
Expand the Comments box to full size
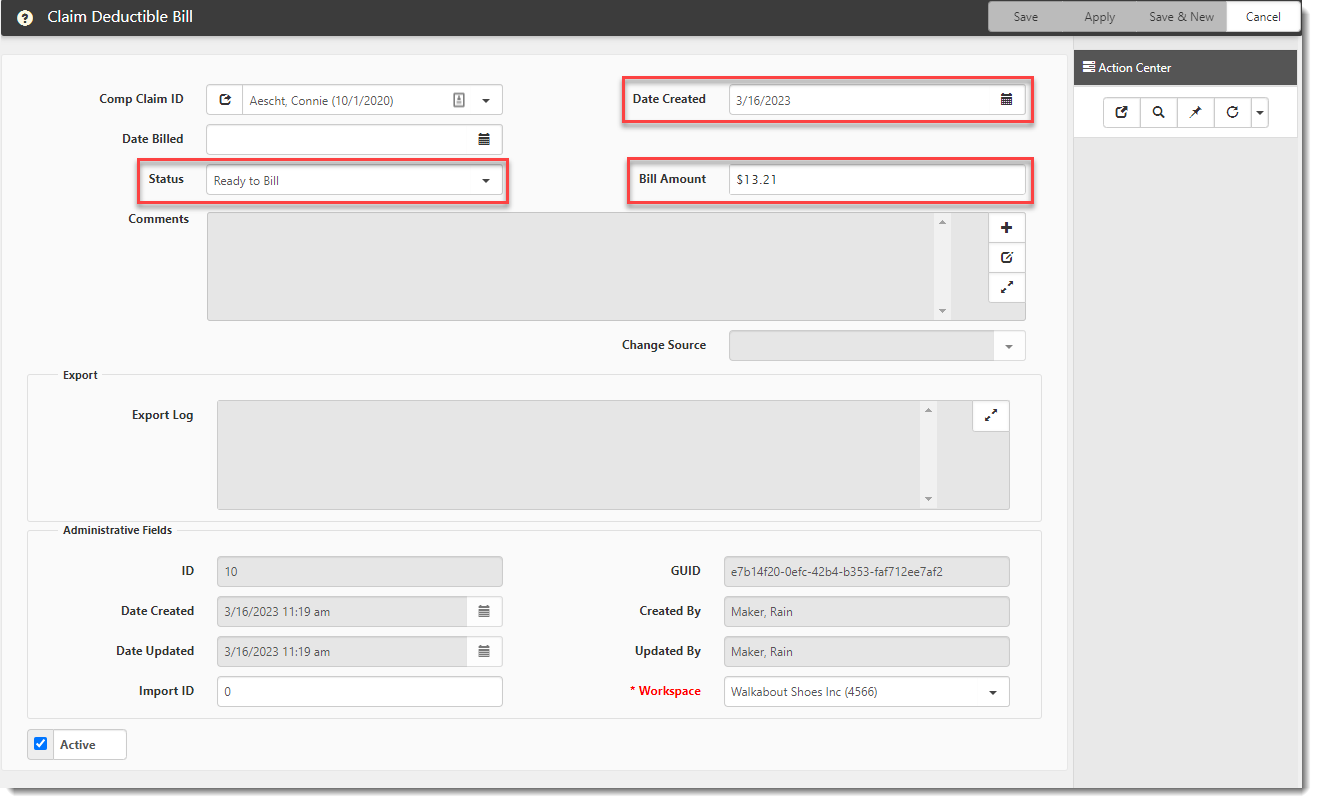(1006, 287)
